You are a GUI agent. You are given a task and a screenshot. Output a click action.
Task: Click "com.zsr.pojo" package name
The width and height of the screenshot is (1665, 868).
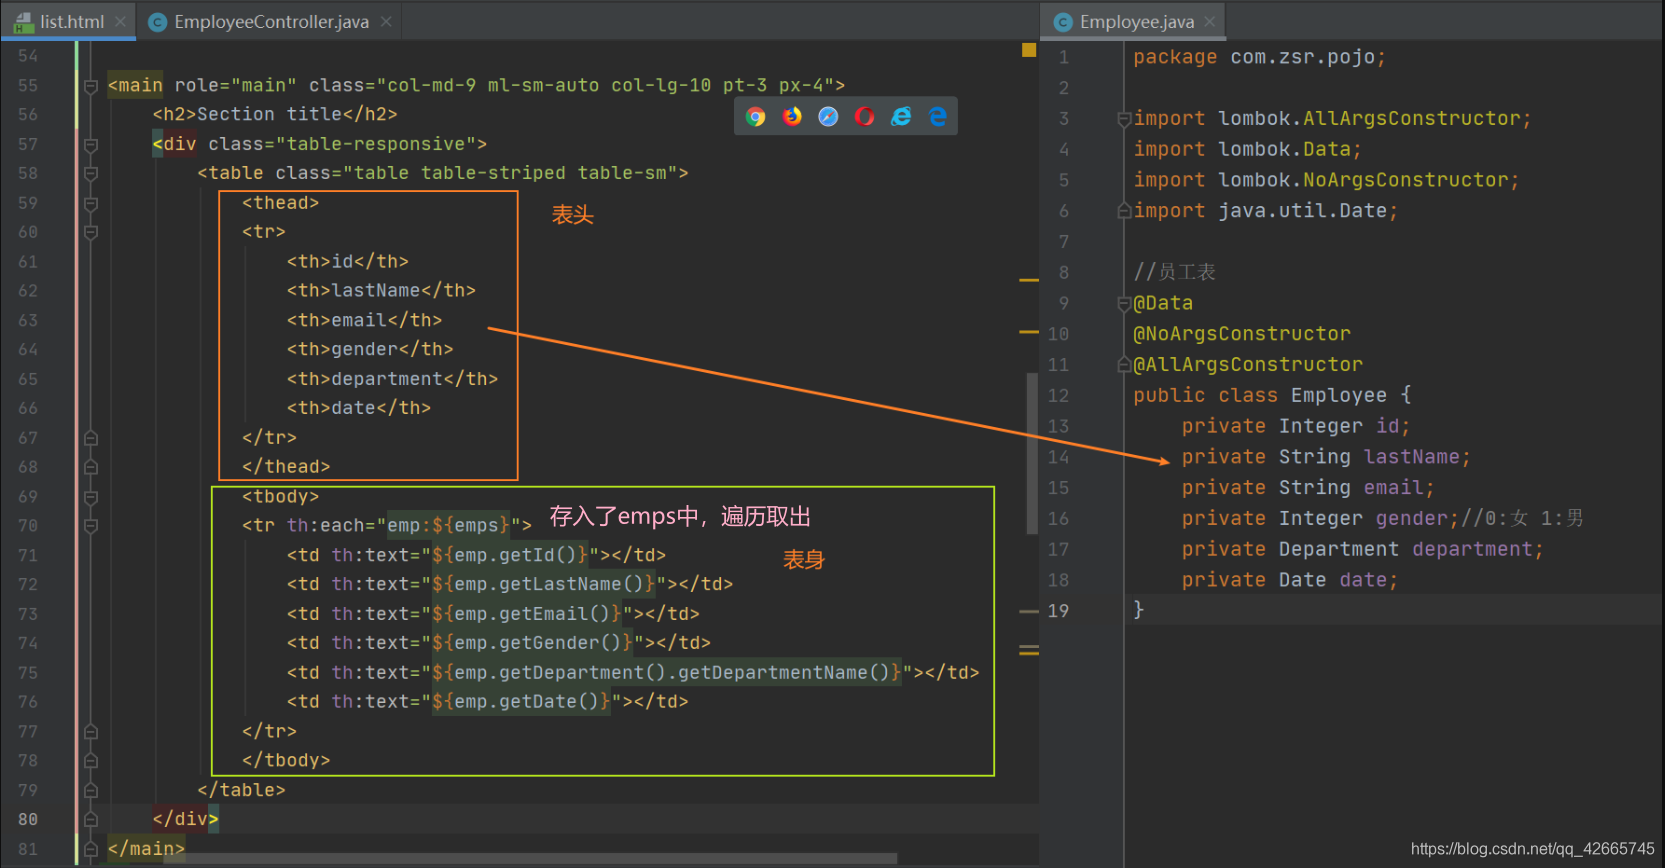1303,57
